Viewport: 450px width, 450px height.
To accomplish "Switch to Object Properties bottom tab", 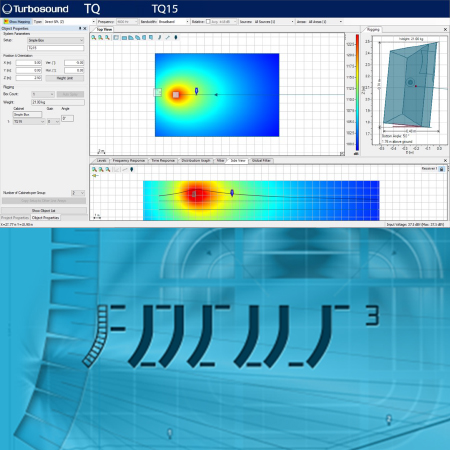I will click(46, 218).
